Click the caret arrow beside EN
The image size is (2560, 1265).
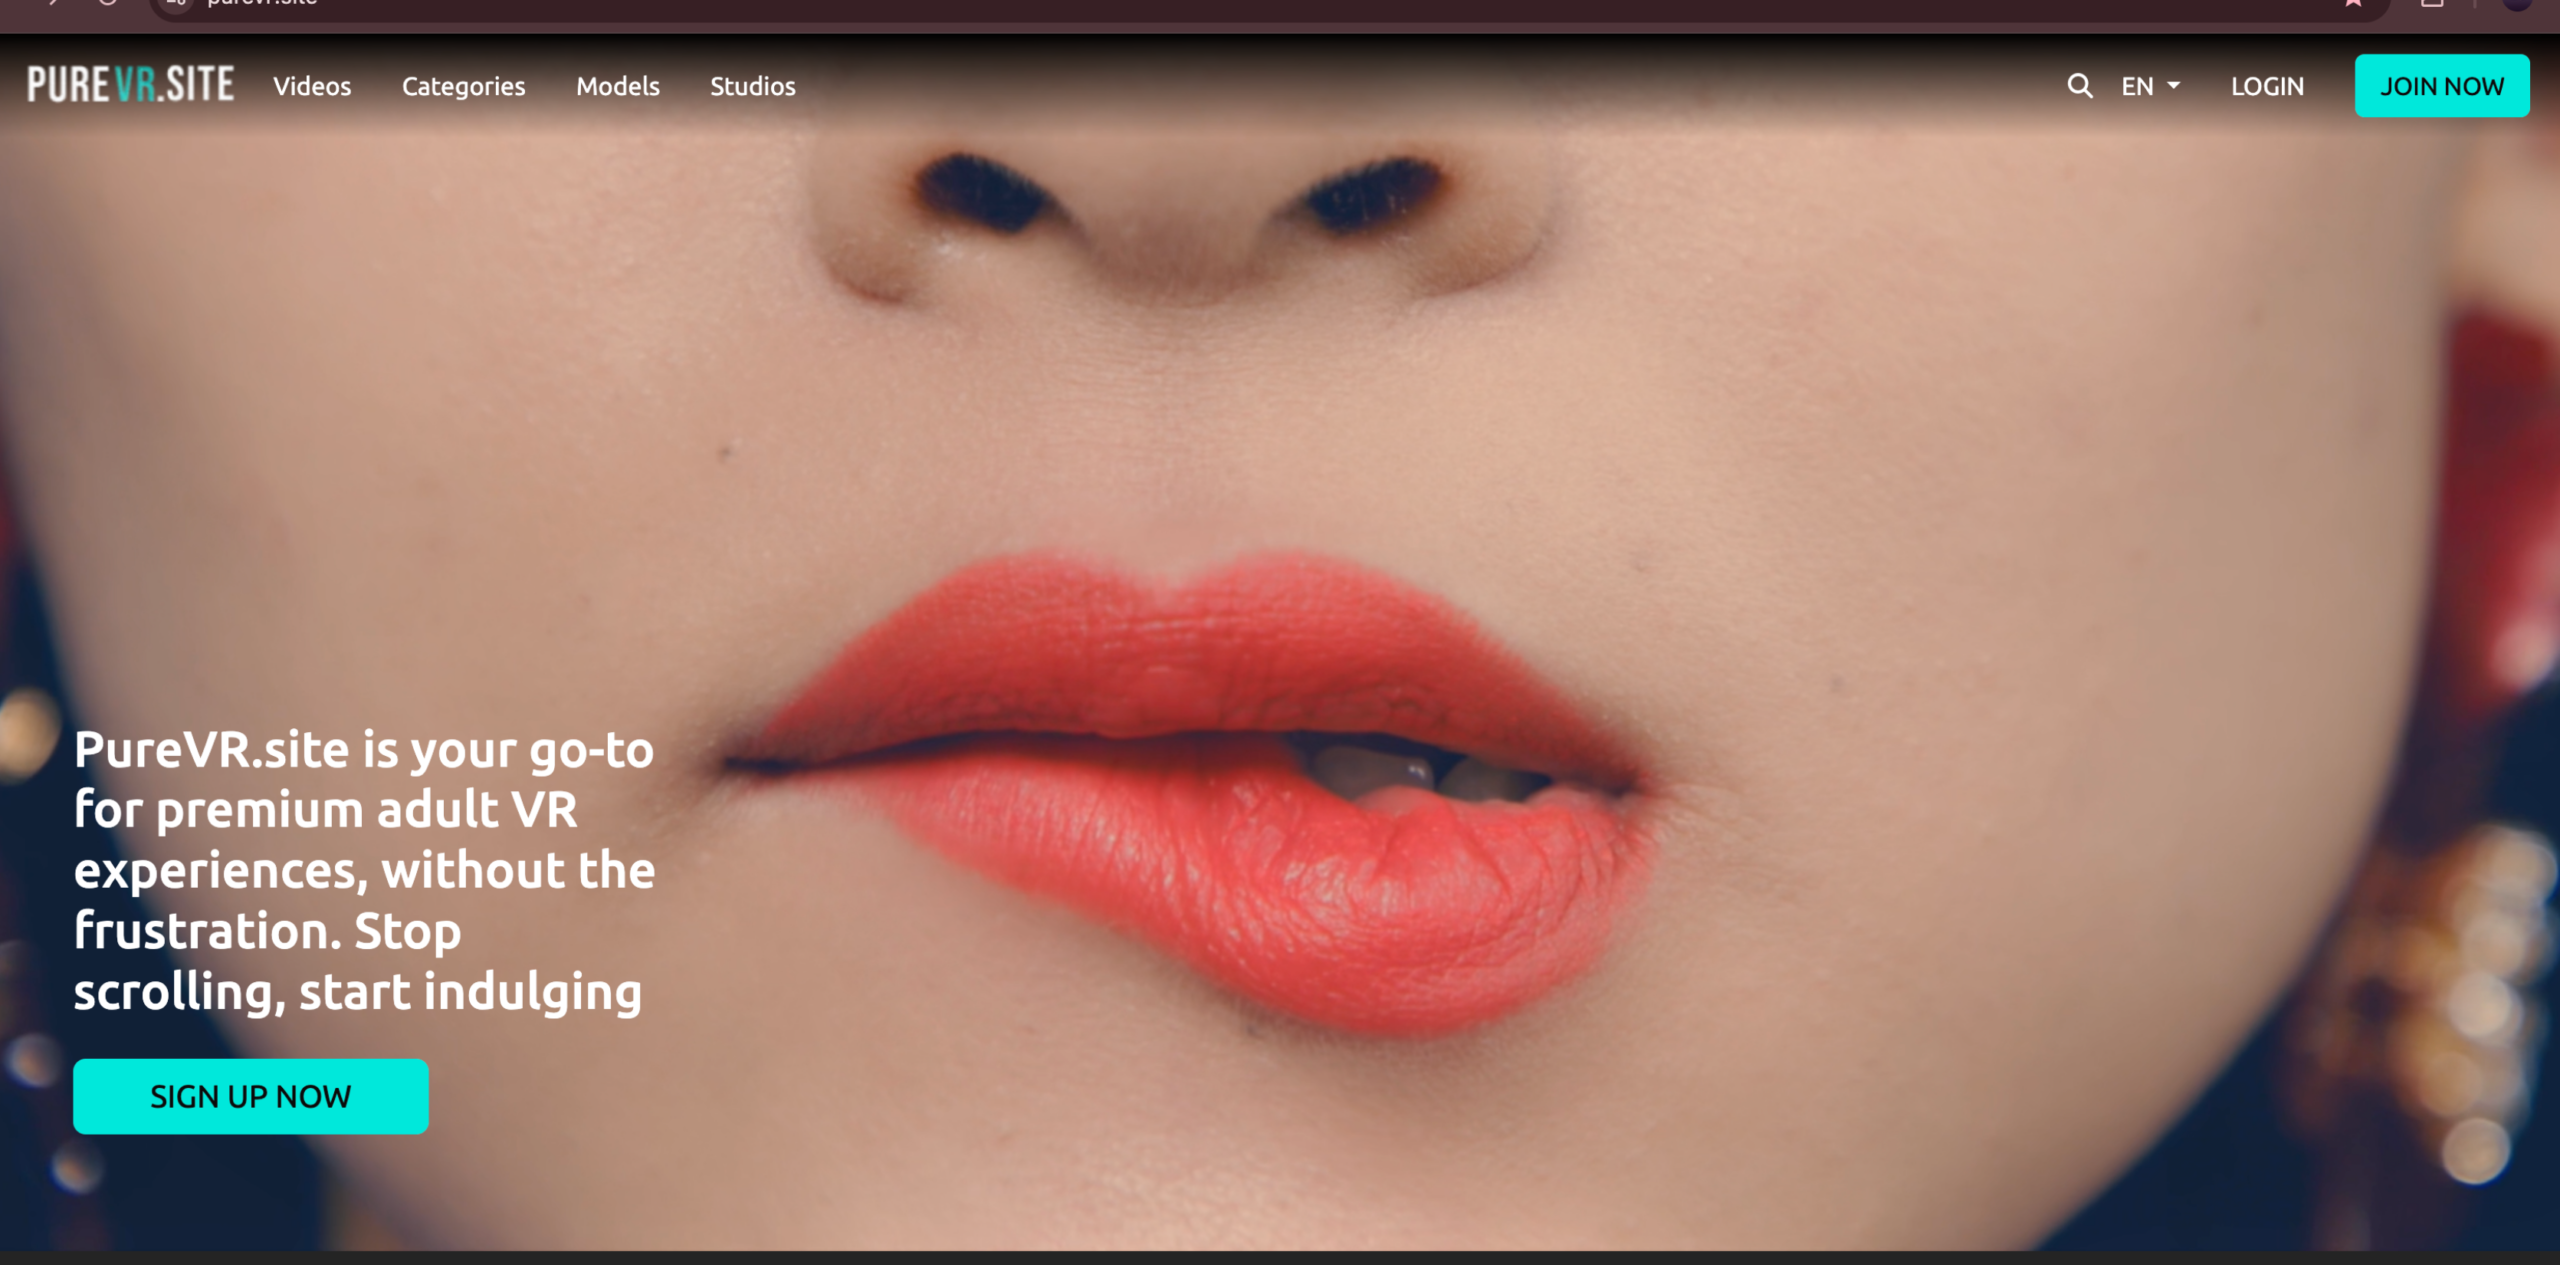[x=2173, y=87]
